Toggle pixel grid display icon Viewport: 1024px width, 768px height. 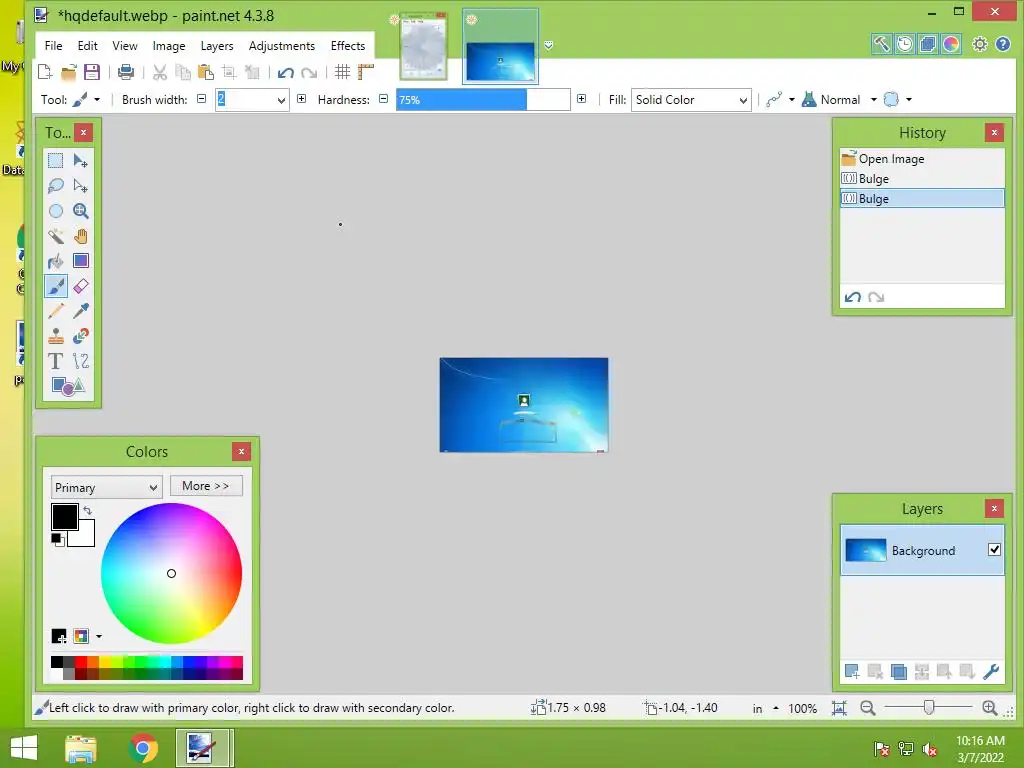[x=342, y=72]
